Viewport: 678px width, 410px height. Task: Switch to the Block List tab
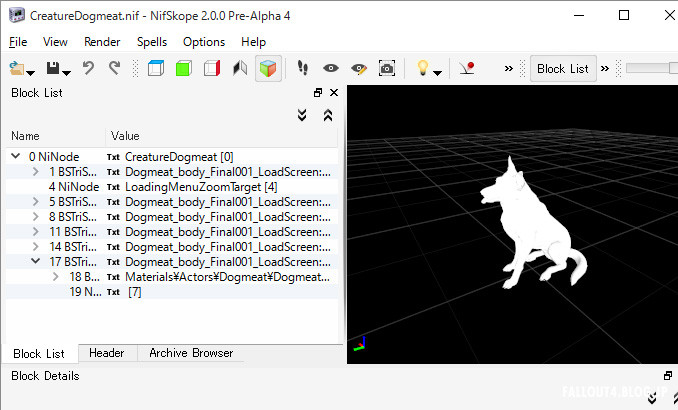pyautogui.click(x=39, y=354)
